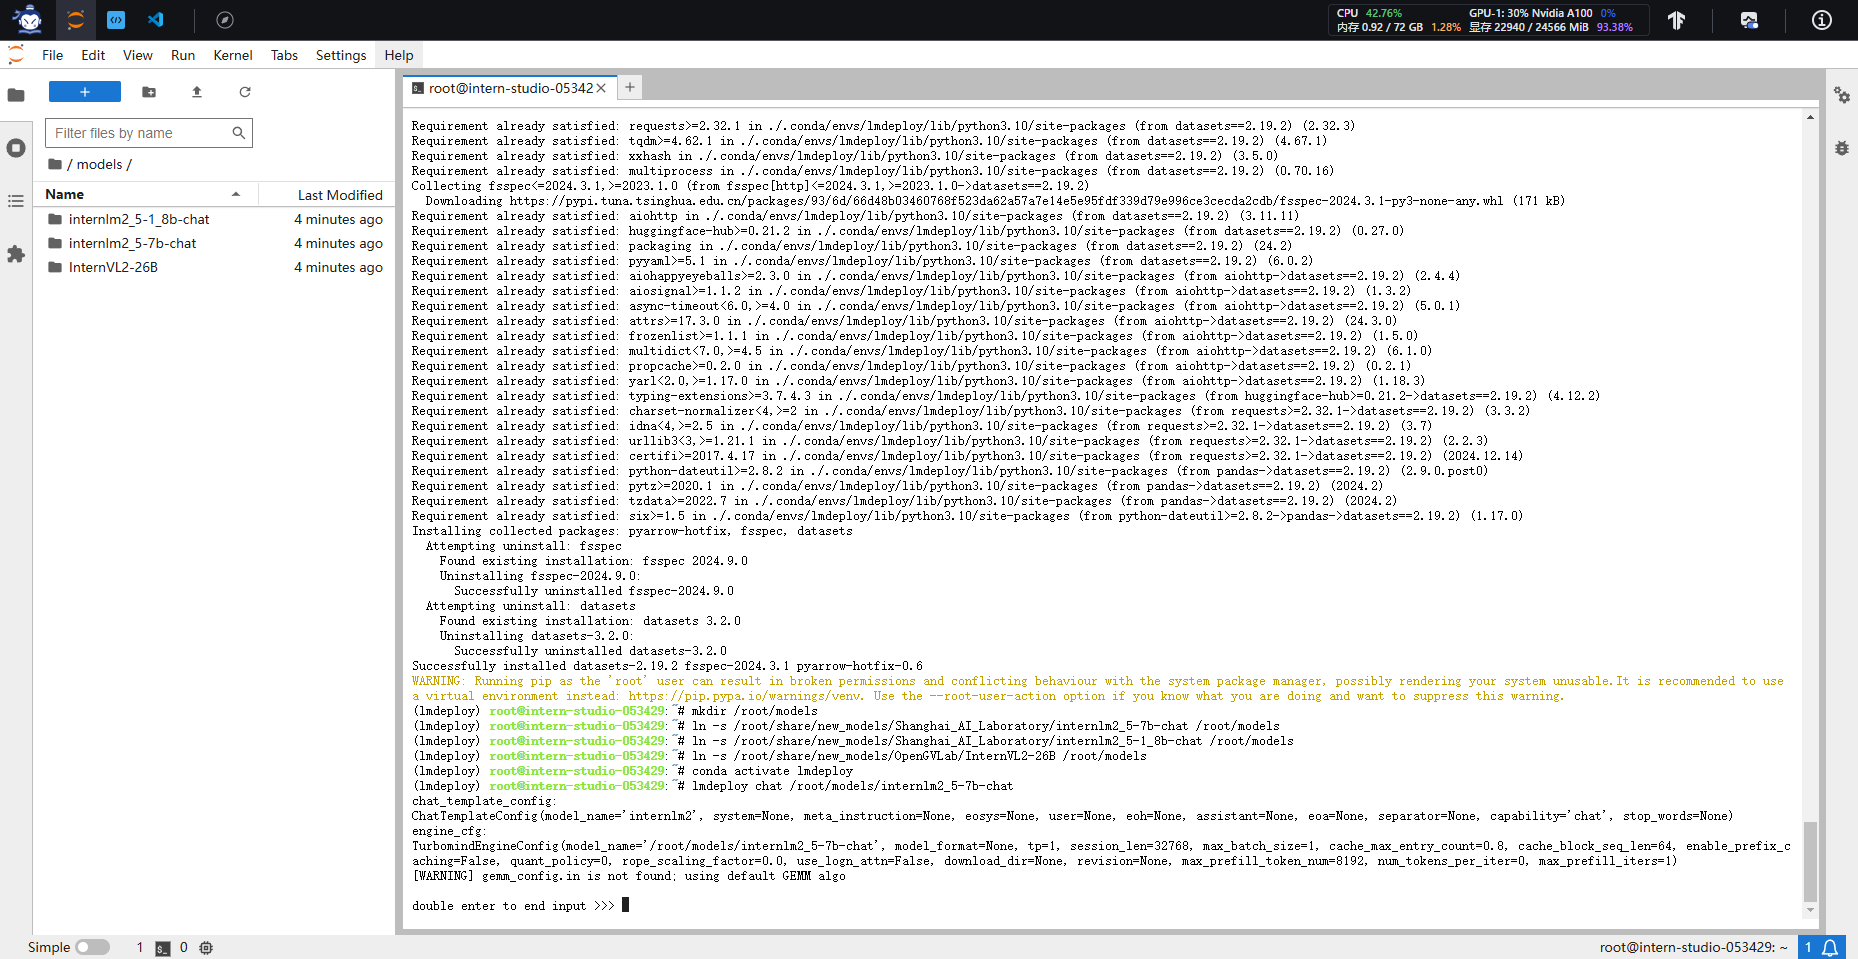This screenshot has width=1858, height=959.
Task: Click the terminal input prompt line
Action: point(520,905)
